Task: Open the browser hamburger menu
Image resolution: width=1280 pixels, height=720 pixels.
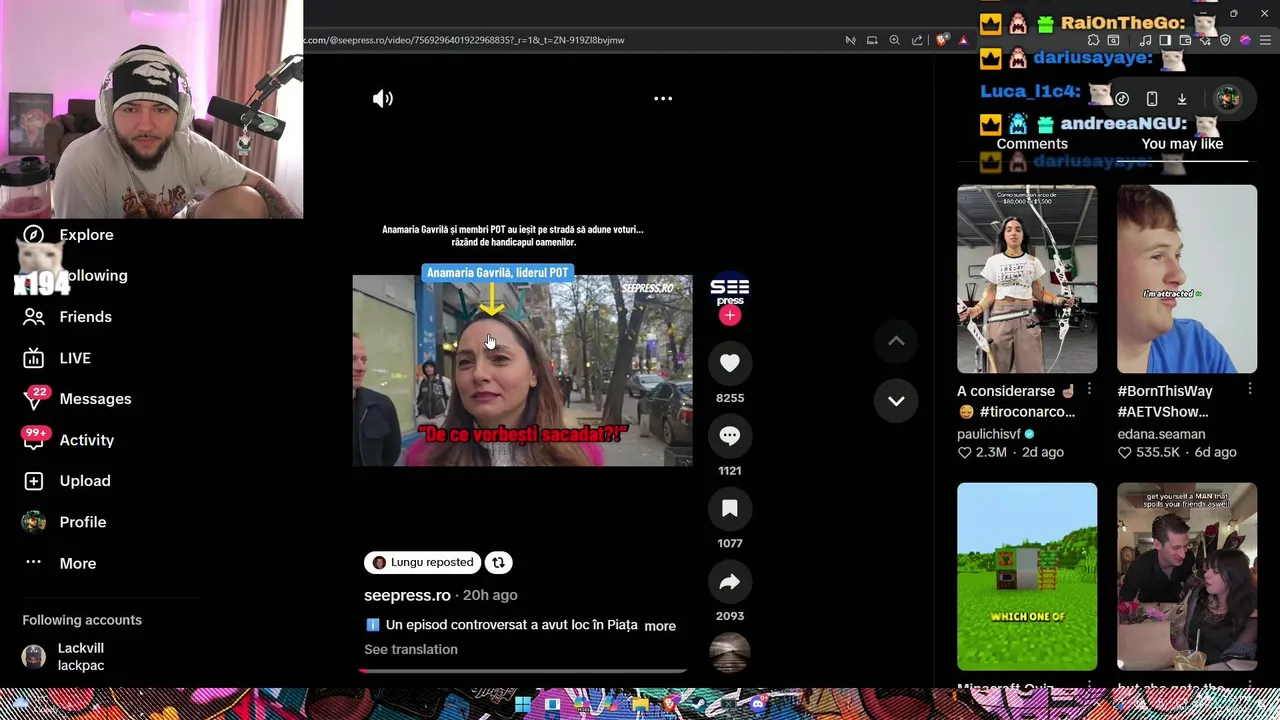Action: [x=1265, y=40]
